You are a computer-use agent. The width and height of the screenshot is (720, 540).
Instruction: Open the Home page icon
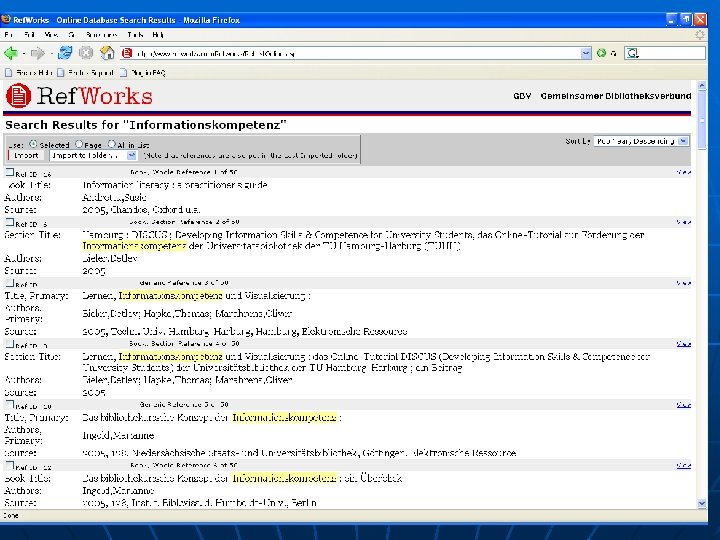pyautogui.click(x=107, y=53)
